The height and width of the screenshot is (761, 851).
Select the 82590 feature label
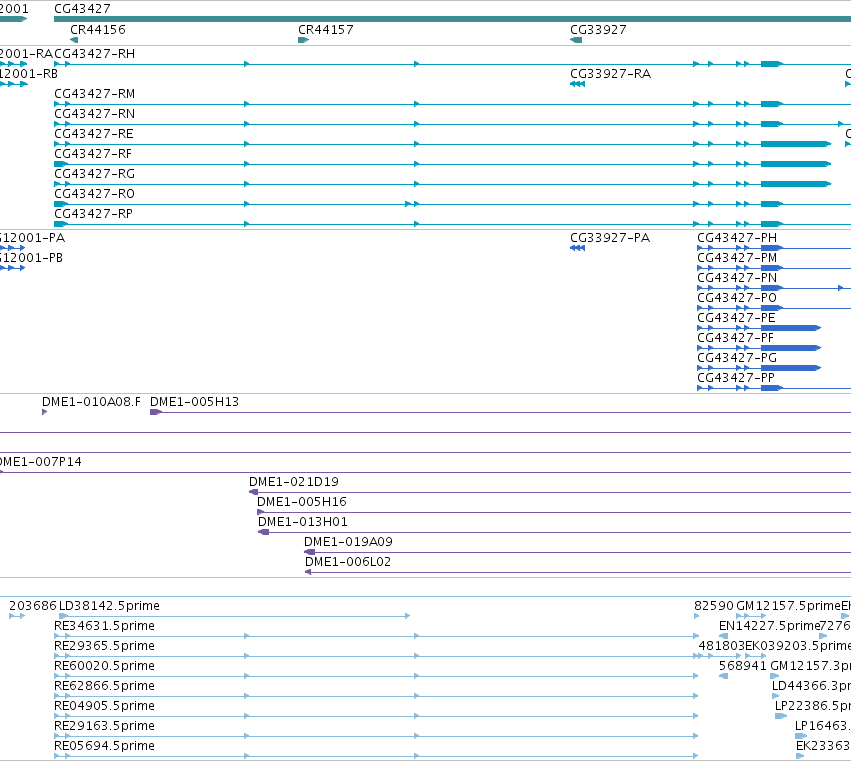[x=714, y=606]
